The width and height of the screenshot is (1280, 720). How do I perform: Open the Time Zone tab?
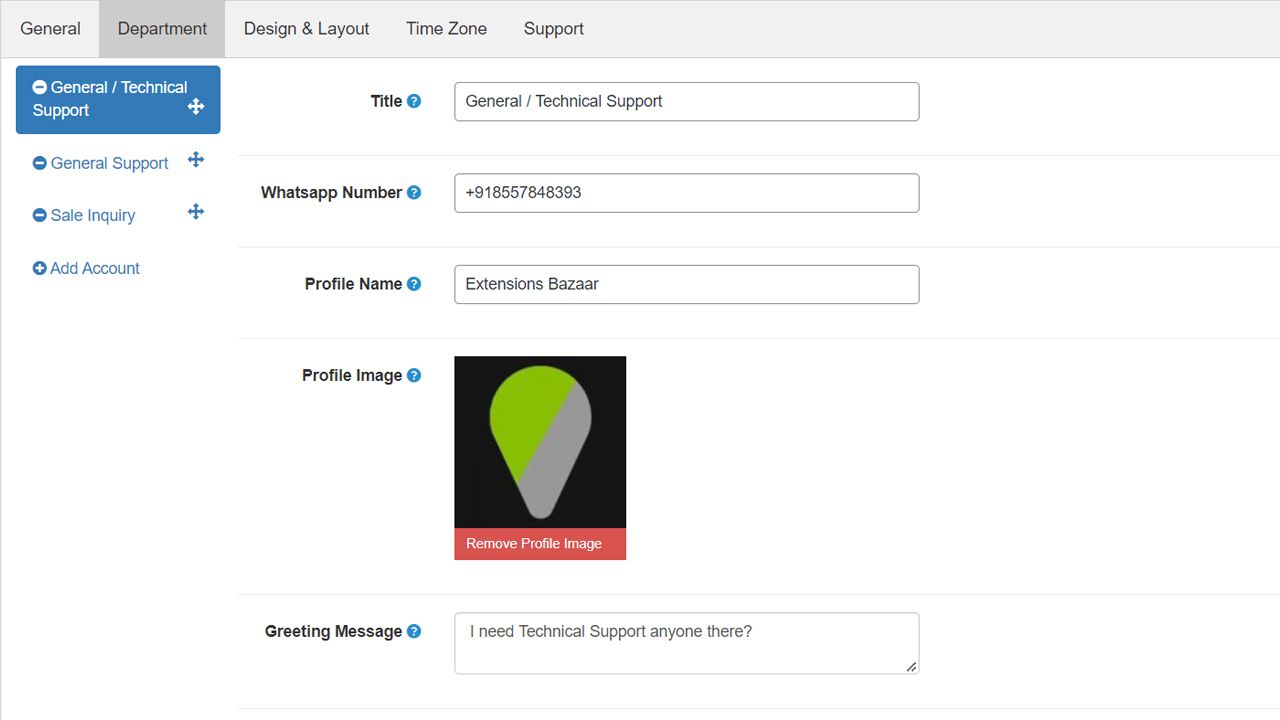tap(446, 29)
